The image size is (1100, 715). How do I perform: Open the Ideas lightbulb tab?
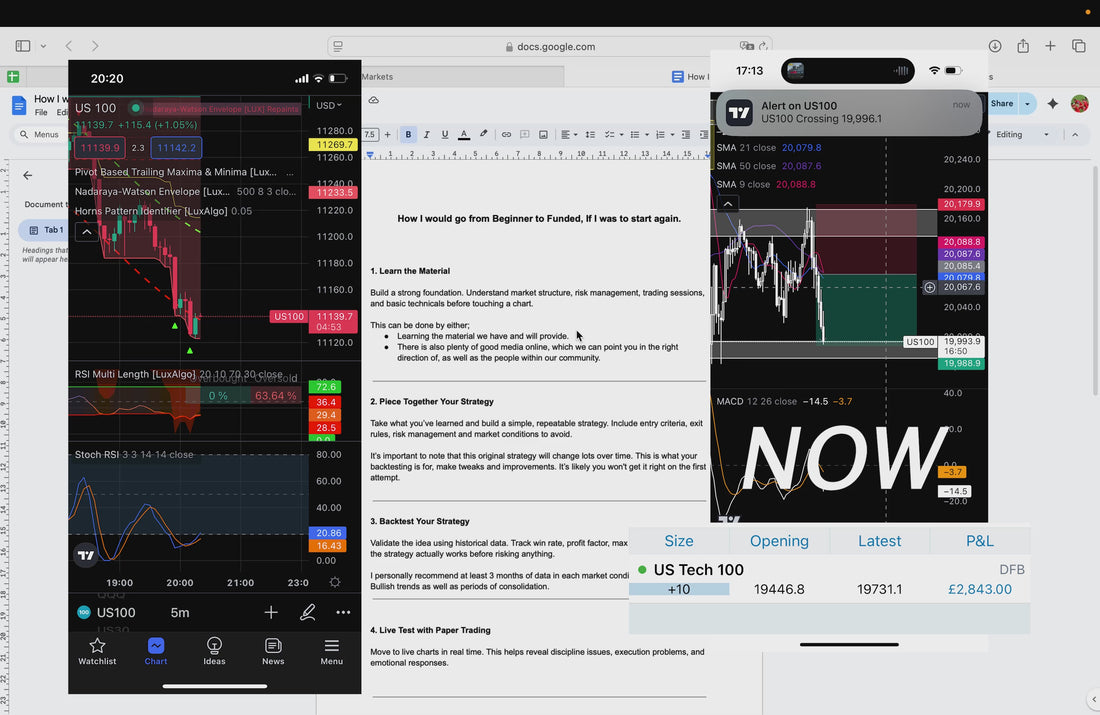pyautogui.click(x=214, y=651)
